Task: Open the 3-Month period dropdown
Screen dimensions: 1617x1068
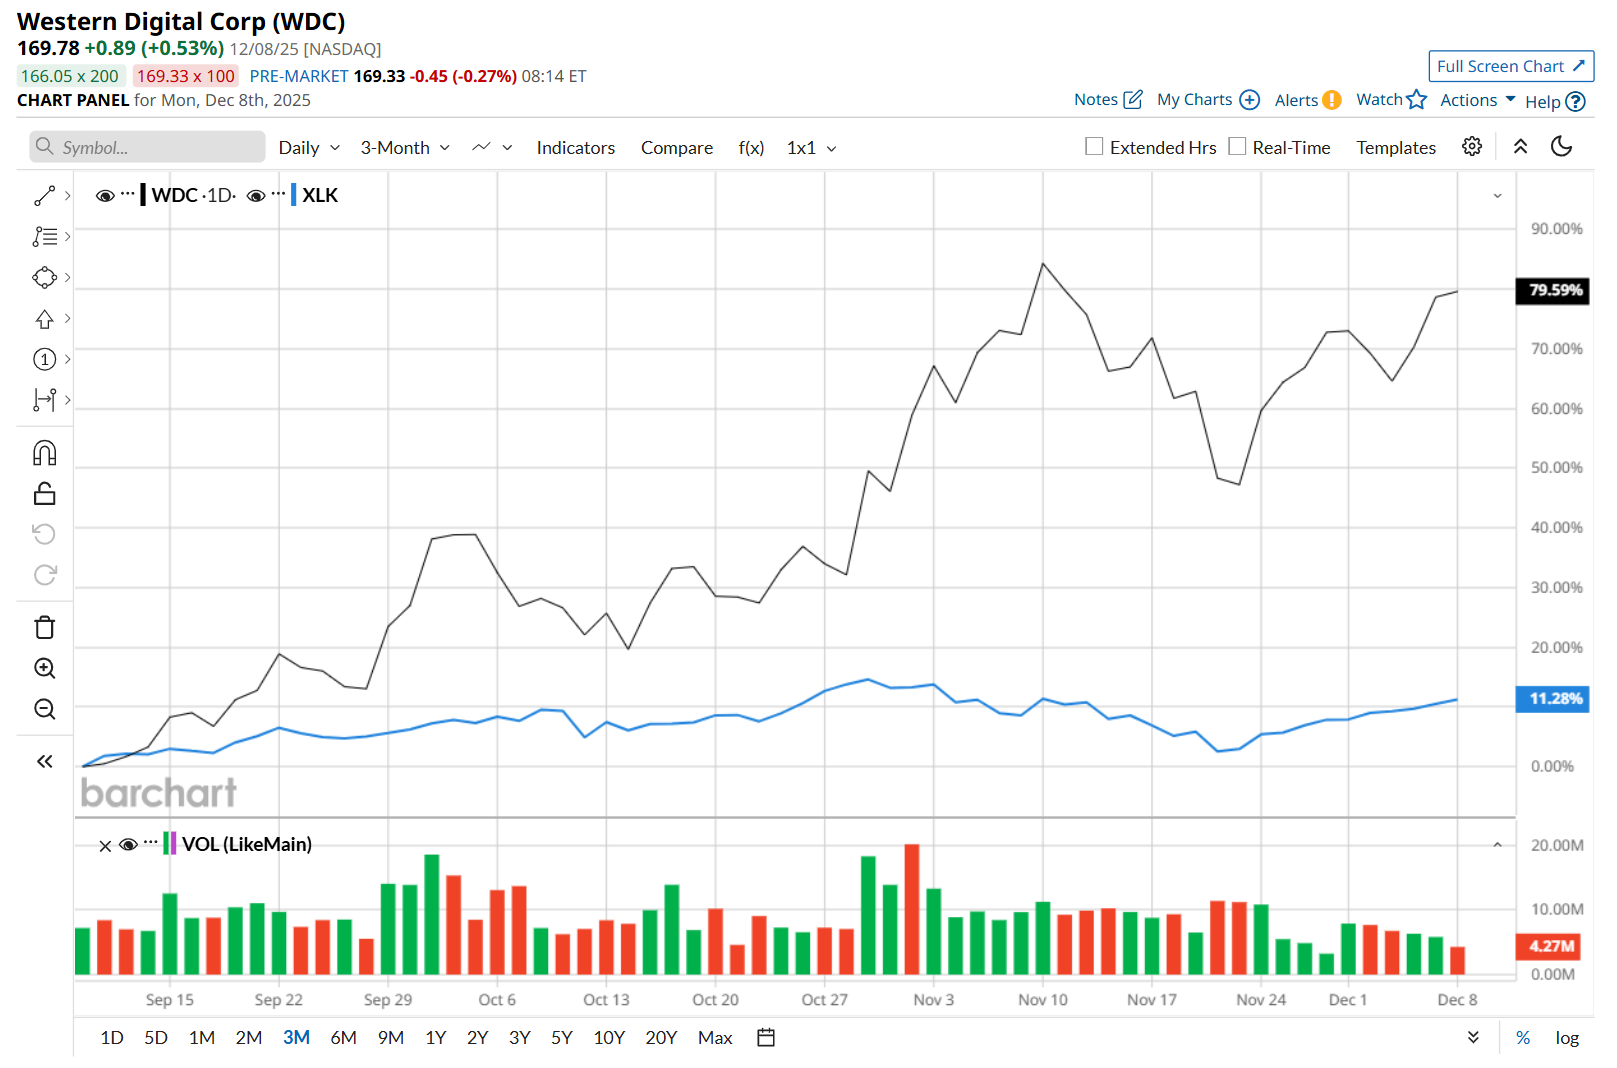Action: click(x=405, y=148)
